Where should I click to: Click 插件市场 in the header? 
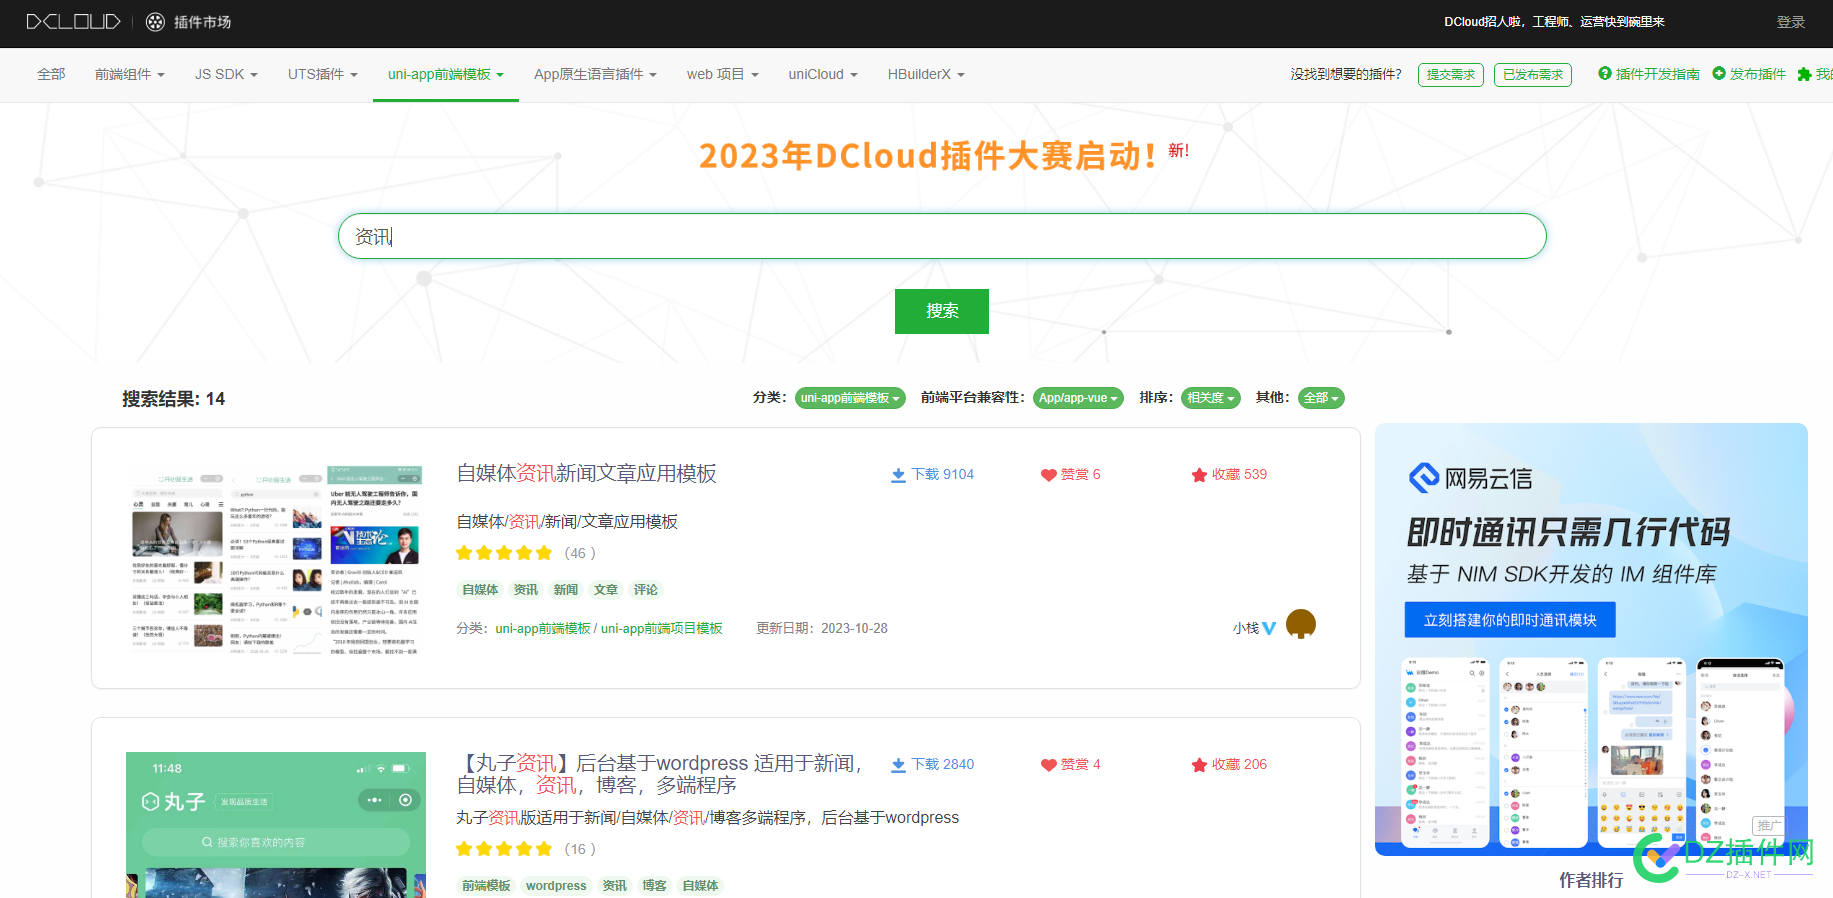point(202,22)
